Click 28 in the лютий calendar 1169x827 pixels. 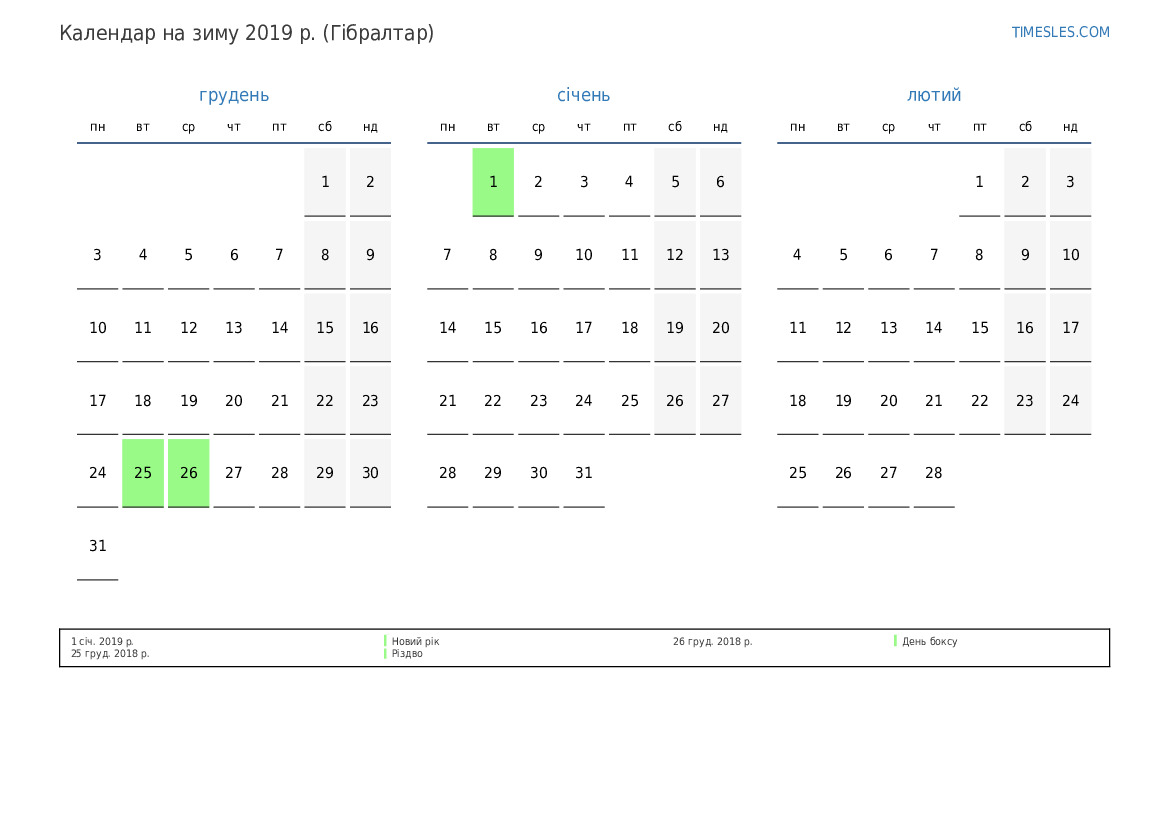pyautogui.click(x=933, y=473)
